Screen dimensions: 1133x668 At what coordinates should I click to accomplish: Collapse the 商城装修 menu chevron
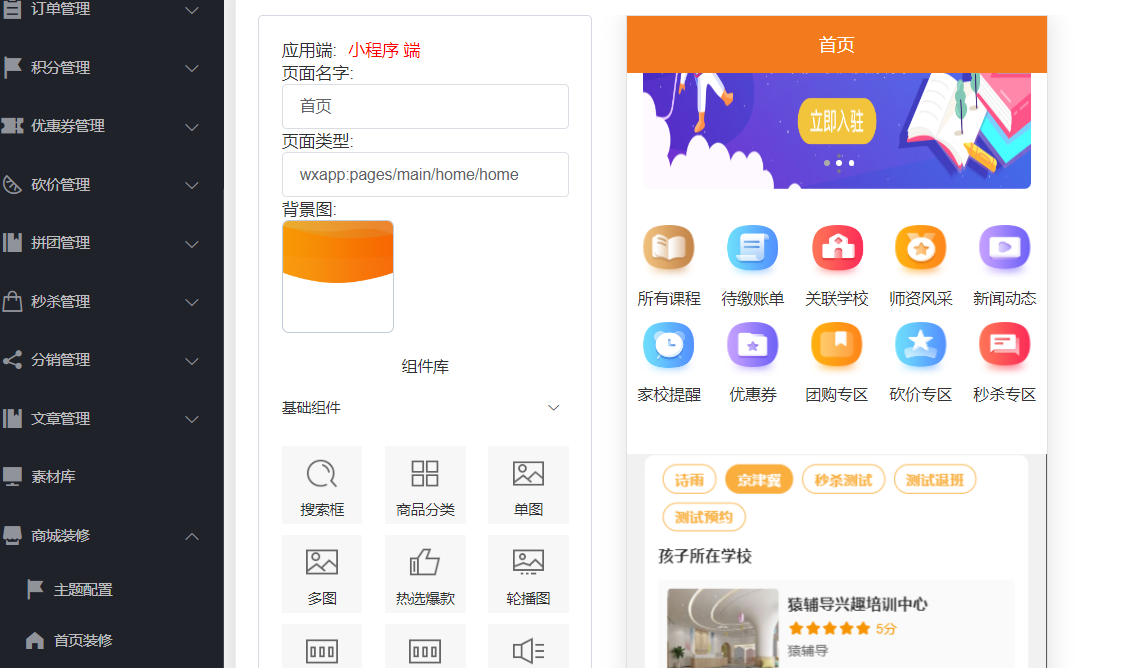[191, 536]
